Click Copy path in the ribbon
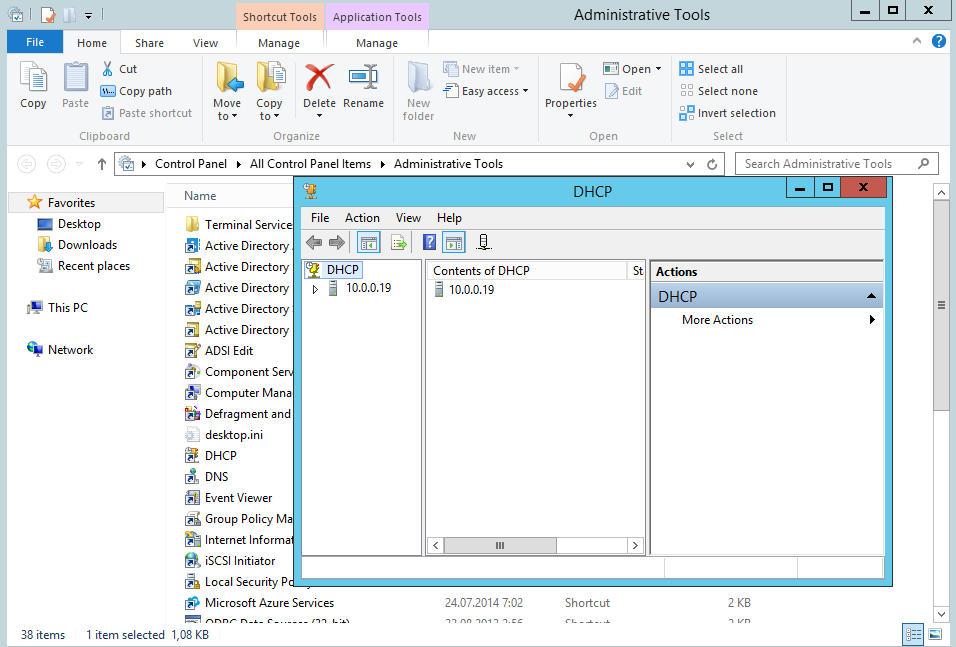The width and height of the screenshot is (956, 647). point(137,91)
